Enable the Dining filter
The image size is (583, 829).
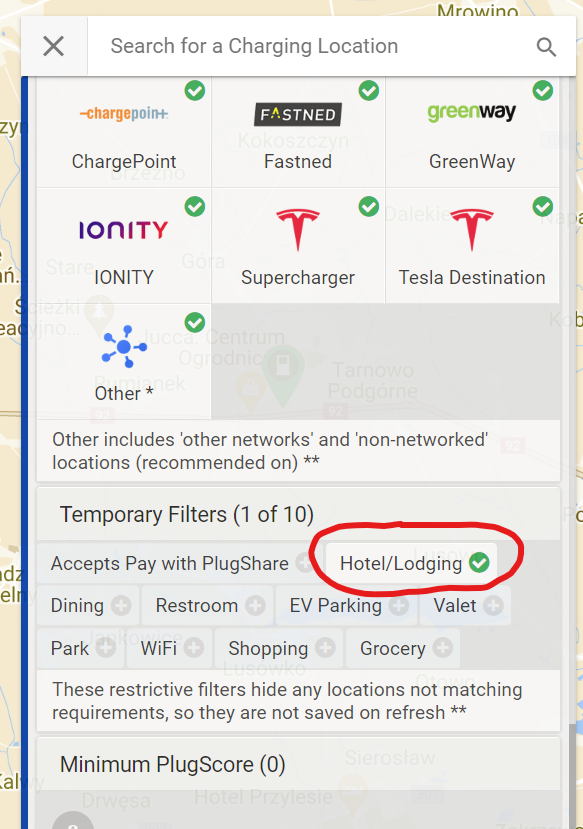coord(88,605)
